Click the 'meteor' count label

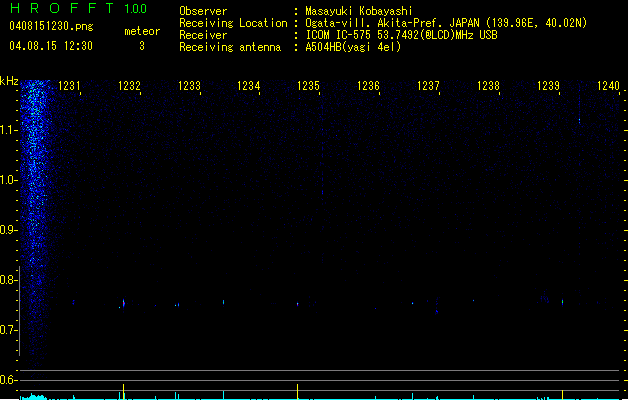click(142, 31)
